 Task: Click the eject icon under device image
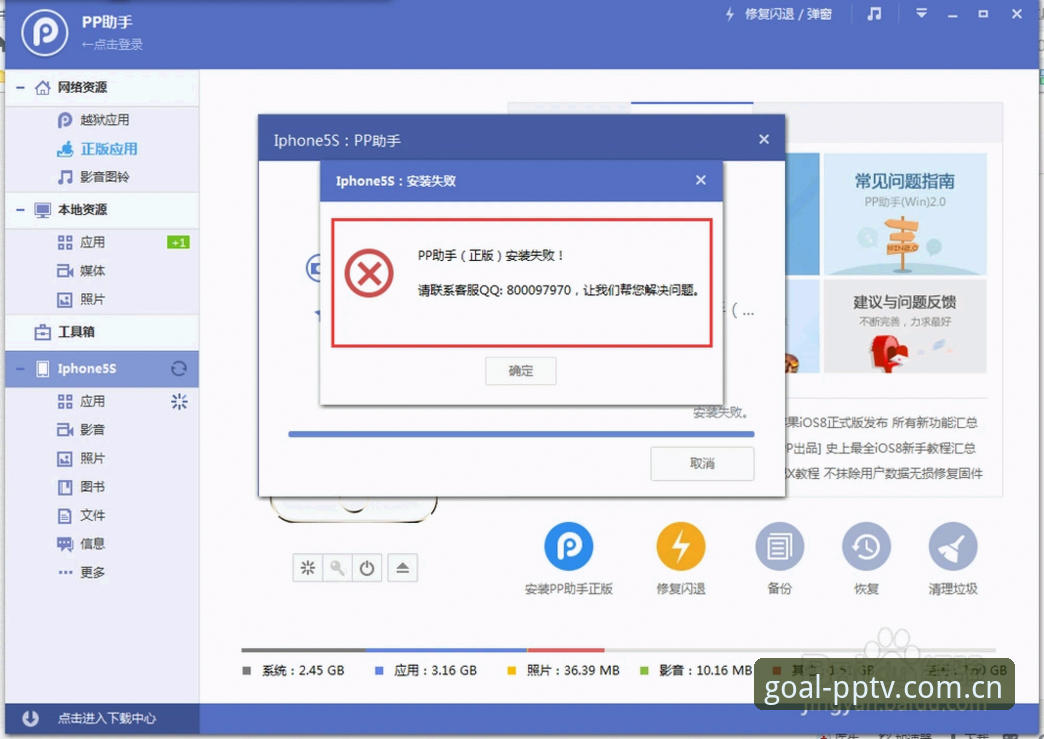coord(403,568)
